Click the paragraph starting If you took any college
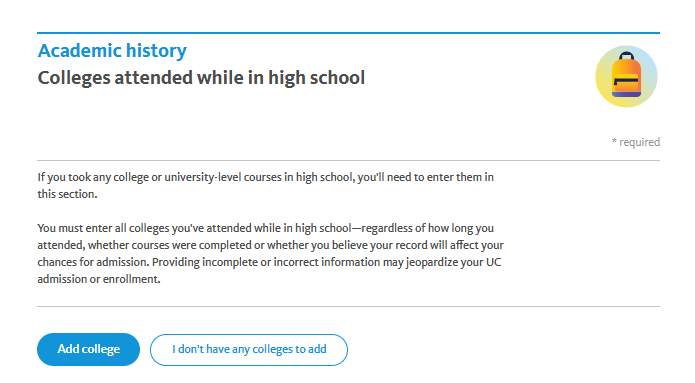 266,185
